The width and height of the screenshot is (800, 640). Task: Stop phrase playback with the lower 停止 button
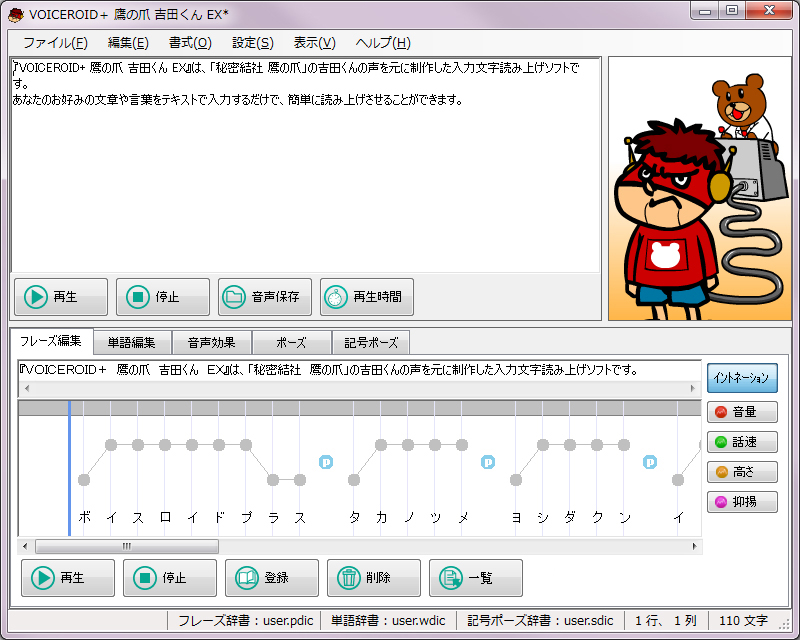(x=170, y=578)
